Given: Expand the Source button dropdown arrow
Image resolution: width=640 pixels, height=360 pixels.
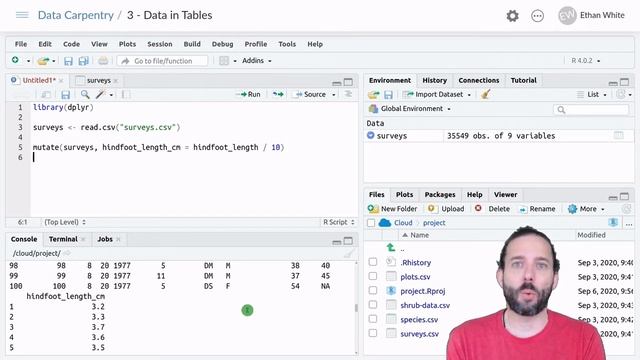Looking at the screenshot, I should pos(333,95).
